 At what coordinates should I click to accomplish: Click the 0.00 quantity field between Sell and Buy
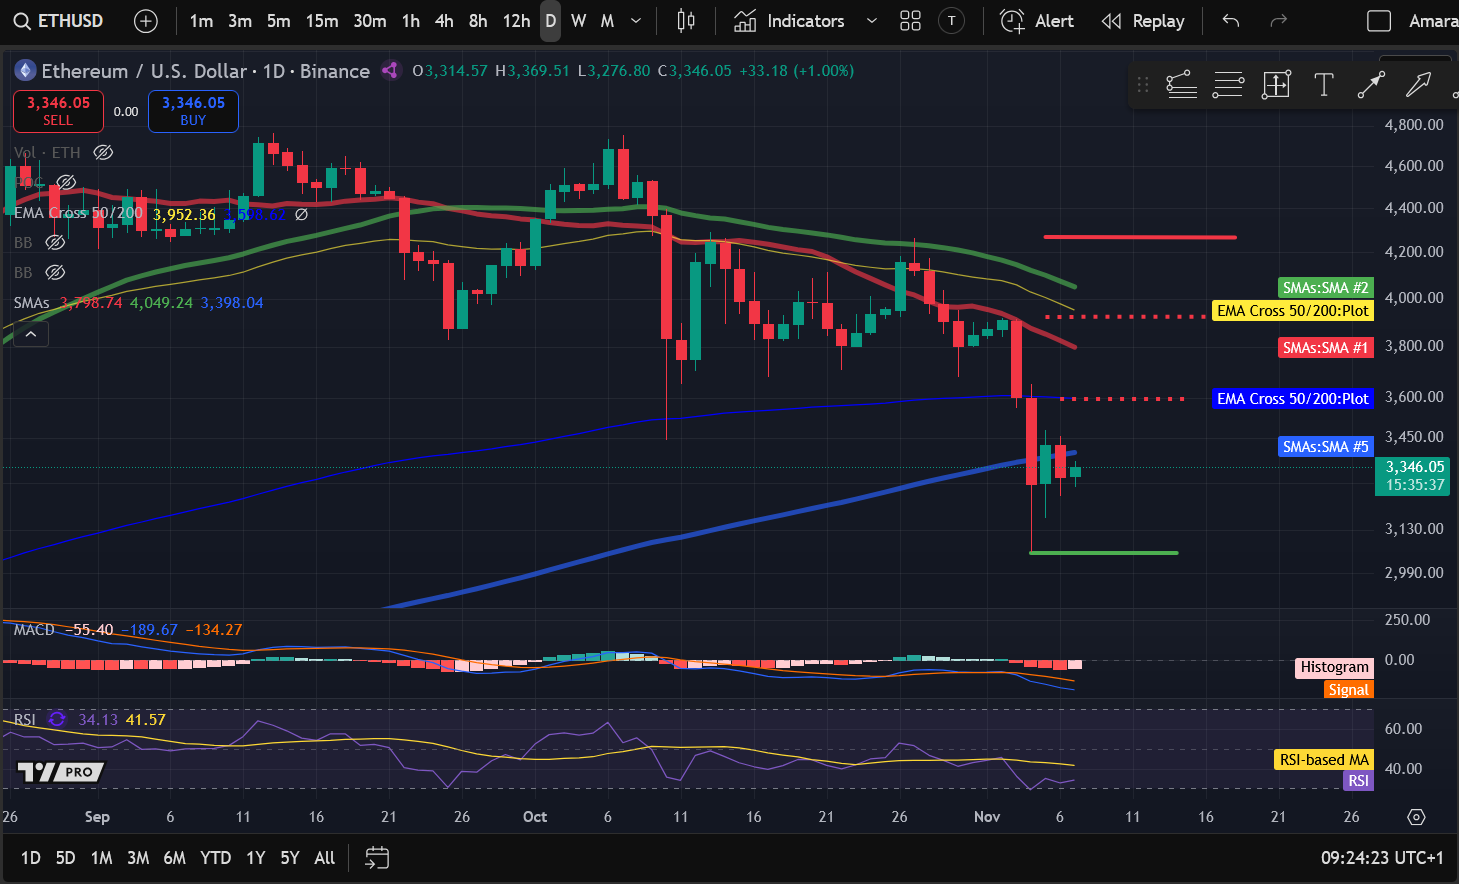pos(126,111)
